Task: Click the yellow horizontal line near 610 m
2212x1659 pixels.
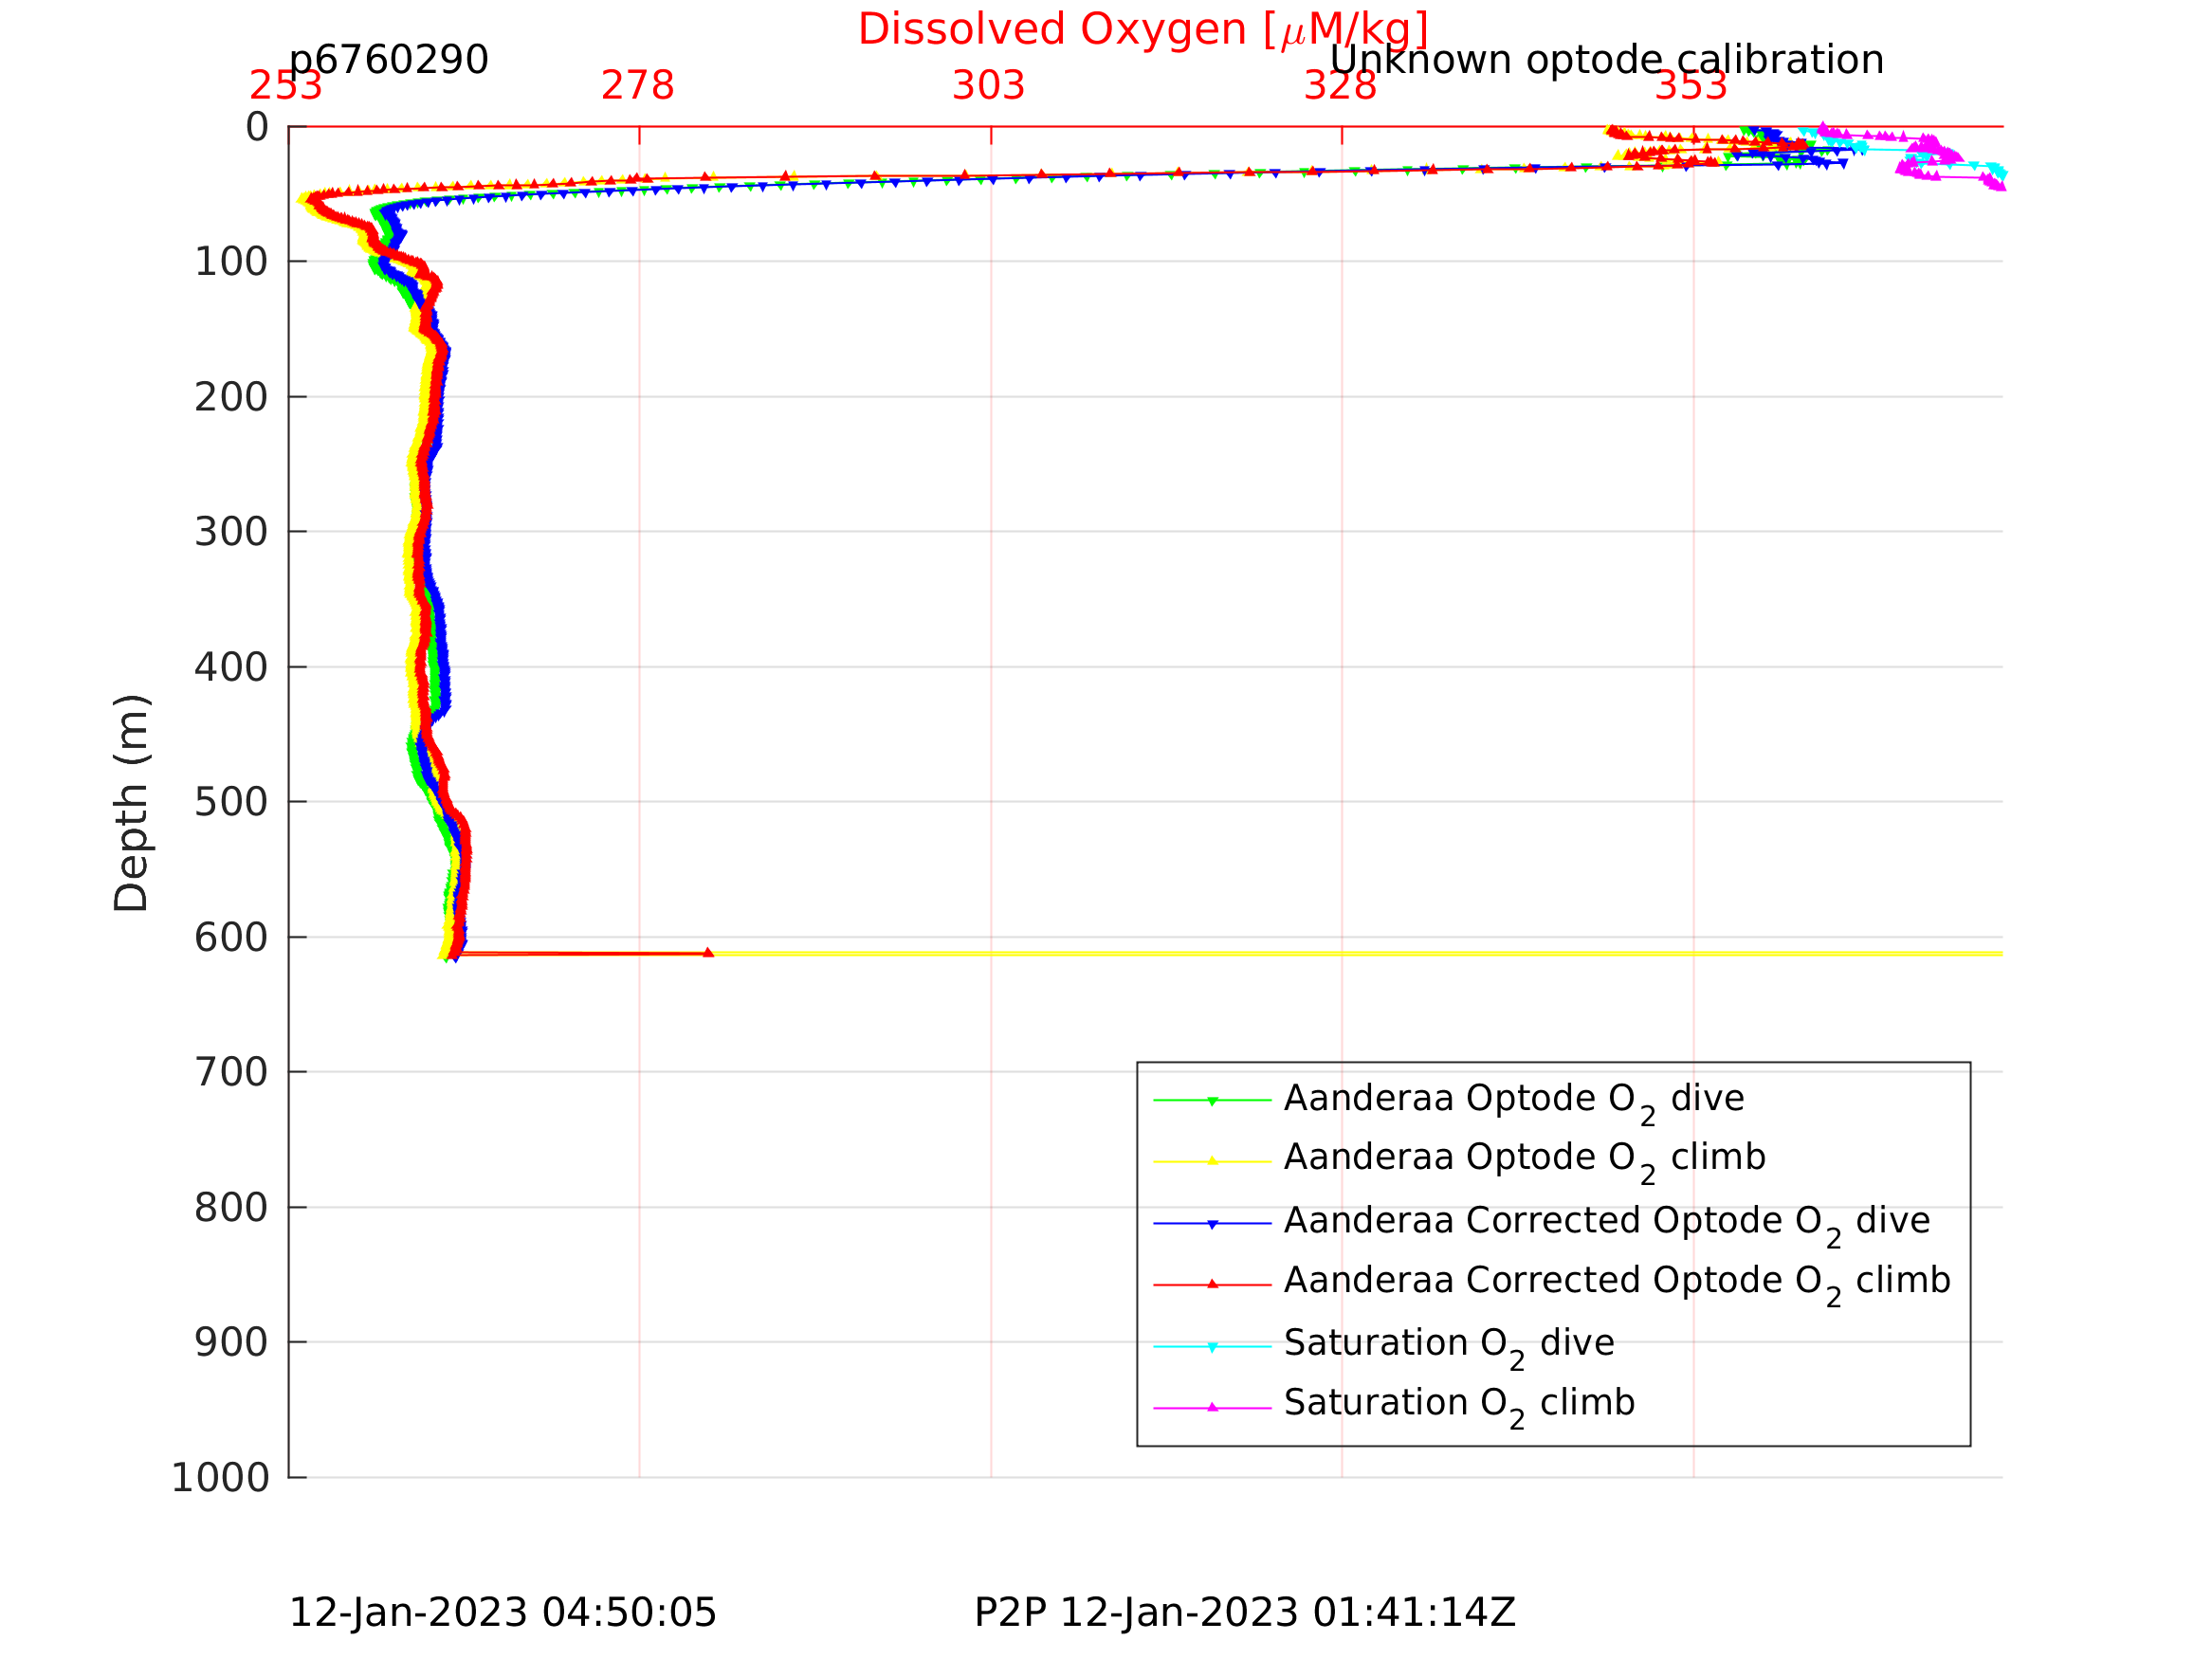Action: click(x=1355, y=954)
